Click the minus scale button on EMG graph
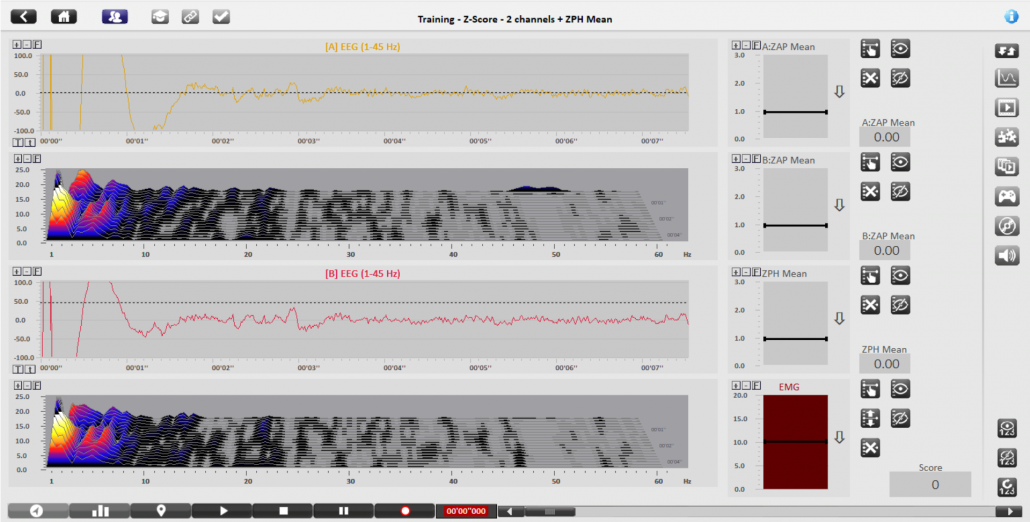 pyautogui.click(x=747, y=386)
